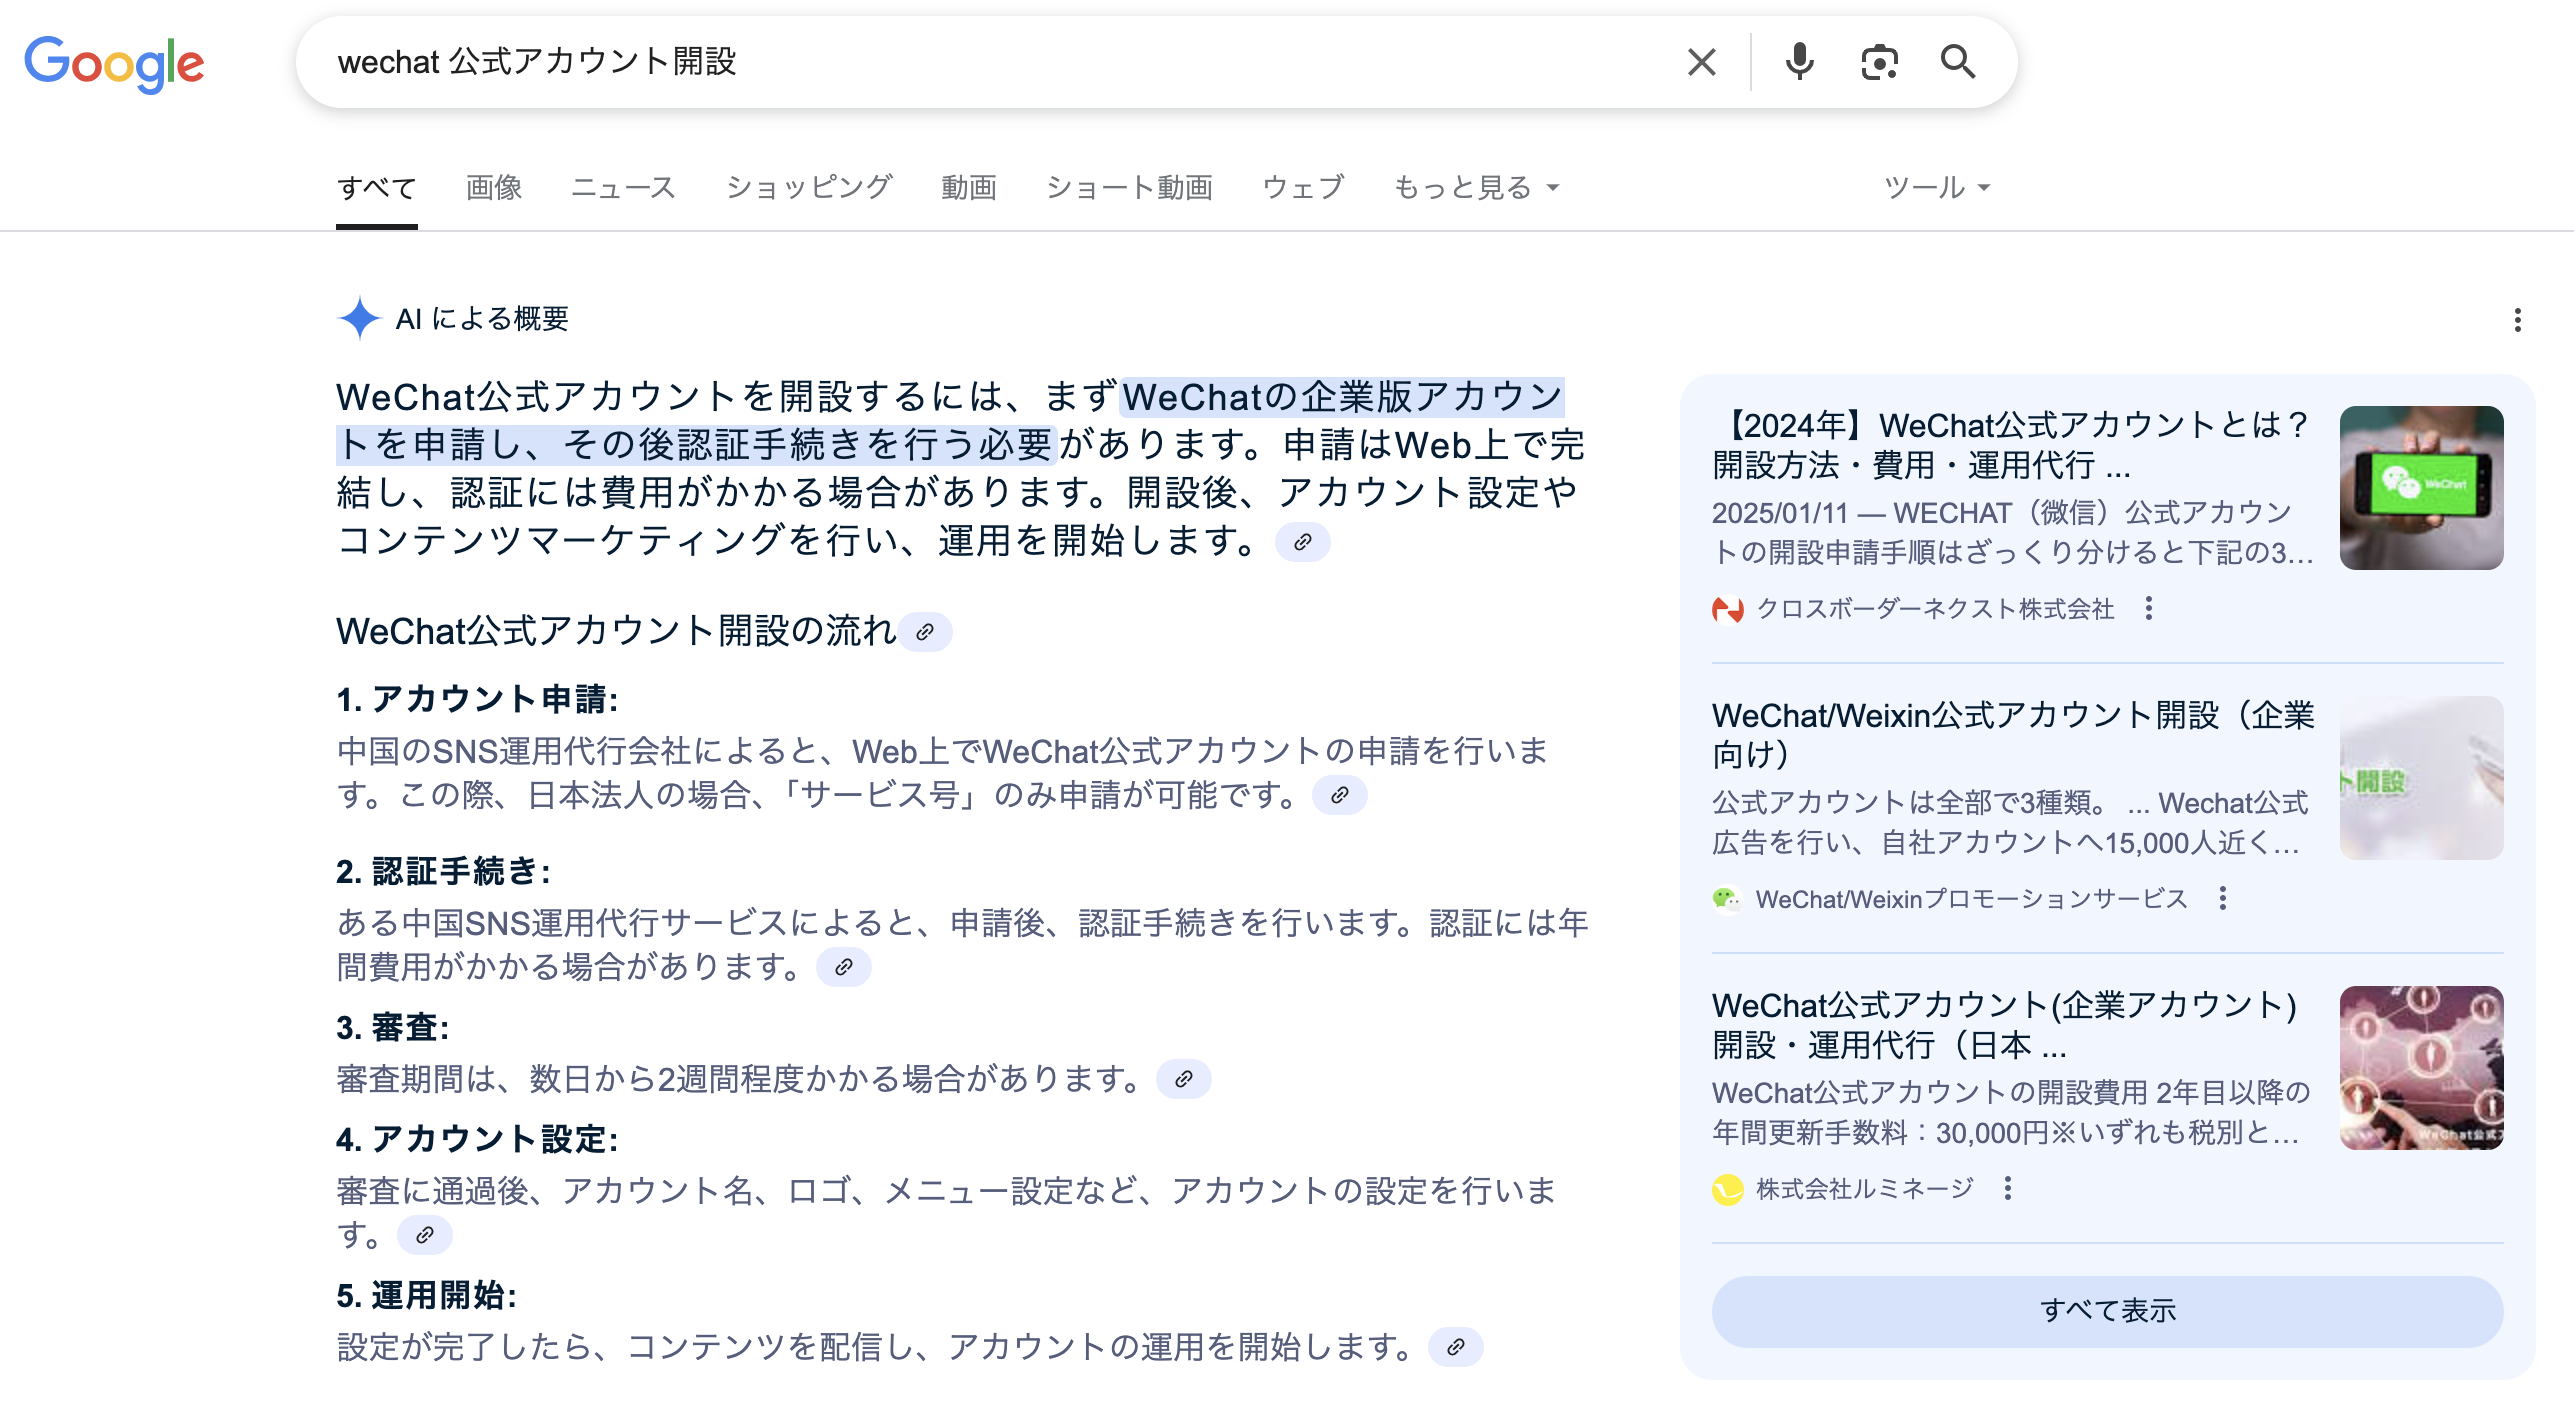Open thumbnail of Weixin 開設 result
This screenshot has width=2574, height=1408.
tap(2421, 778)
